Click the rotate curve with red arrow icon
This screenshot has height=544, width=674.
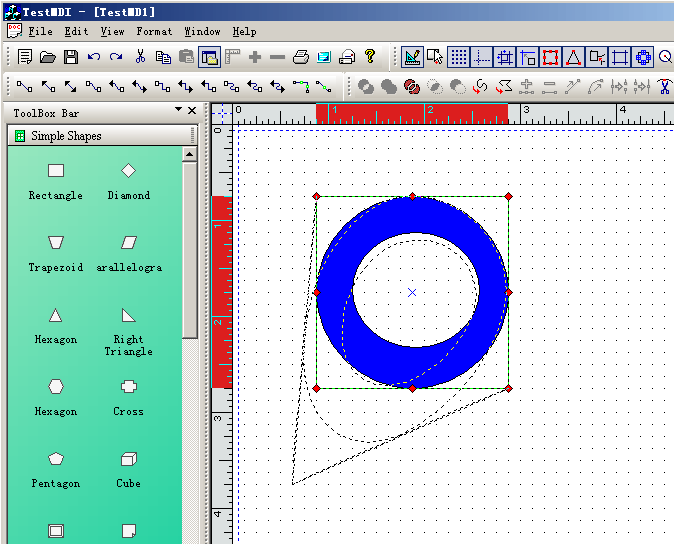(x=481, y=86)
